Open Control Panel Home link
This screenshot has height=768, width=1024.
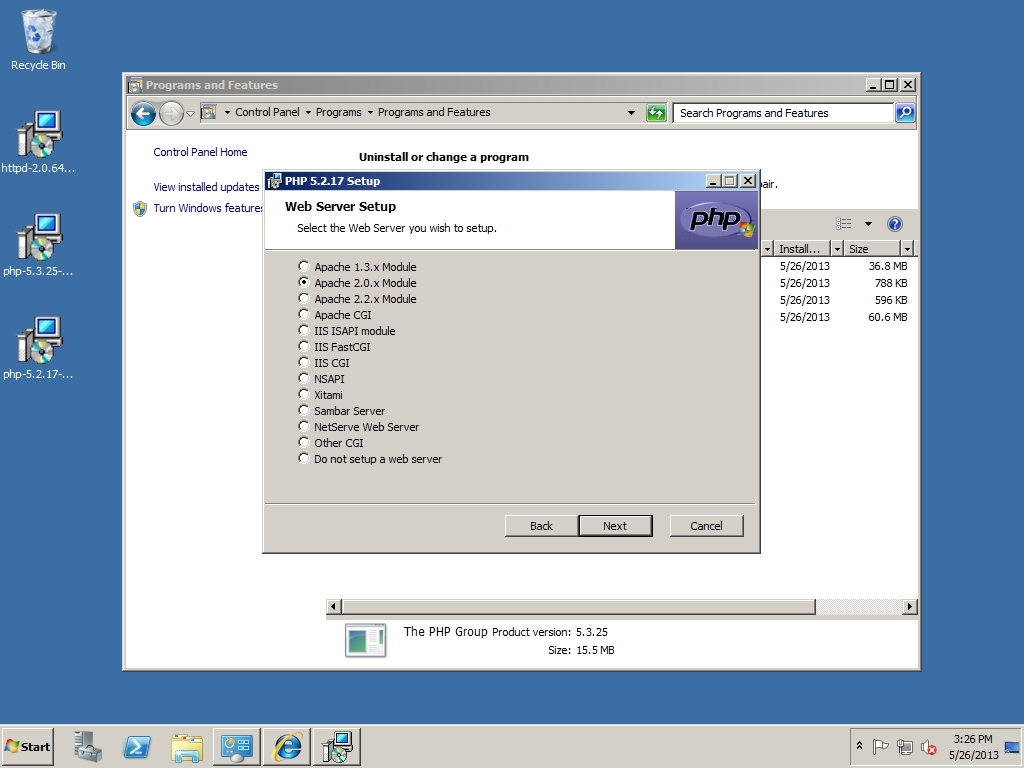(200, 152)
